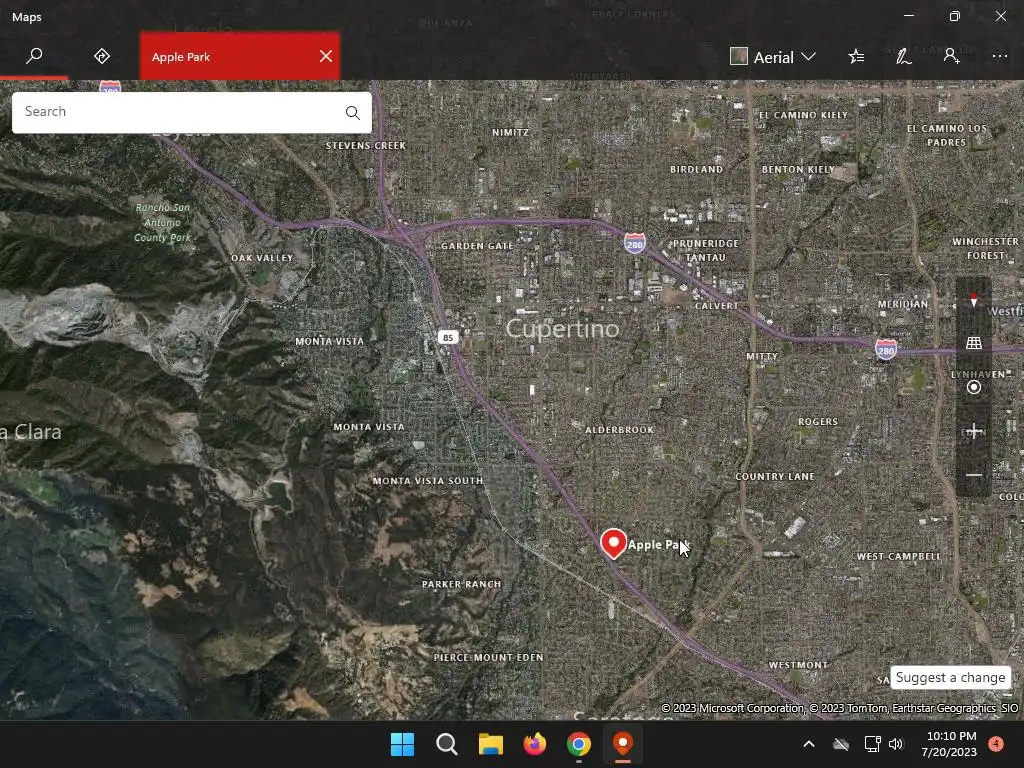Launch Firefox from the taskbar
Viewport: 1024px width, 768px height.
pos(535,744)
